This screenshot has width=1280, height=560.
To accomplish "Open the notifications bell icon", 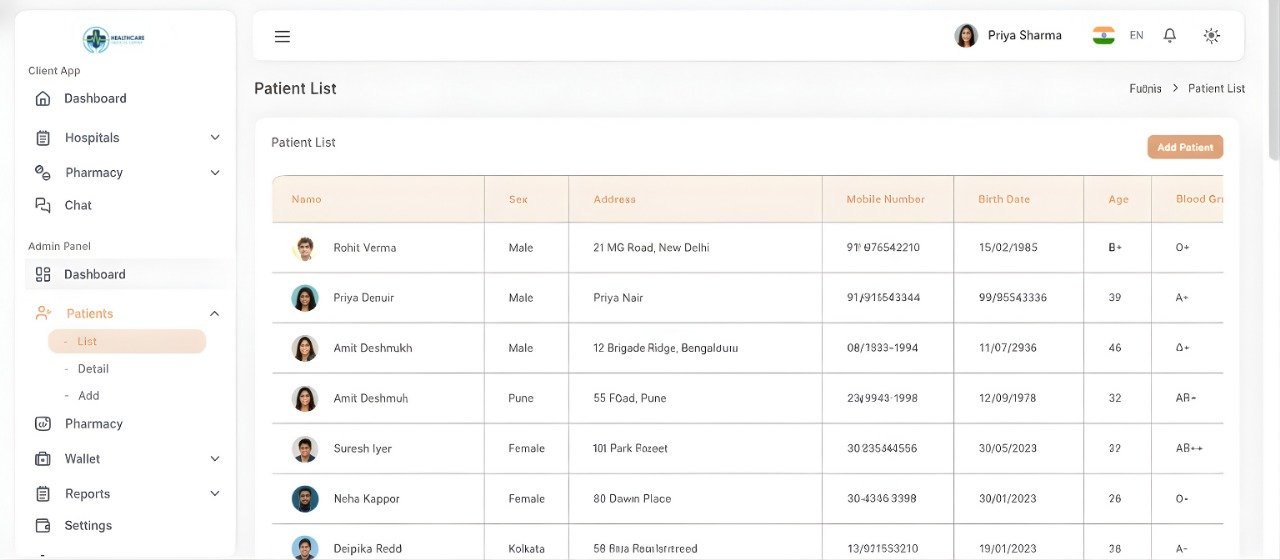I will 1169,35.
